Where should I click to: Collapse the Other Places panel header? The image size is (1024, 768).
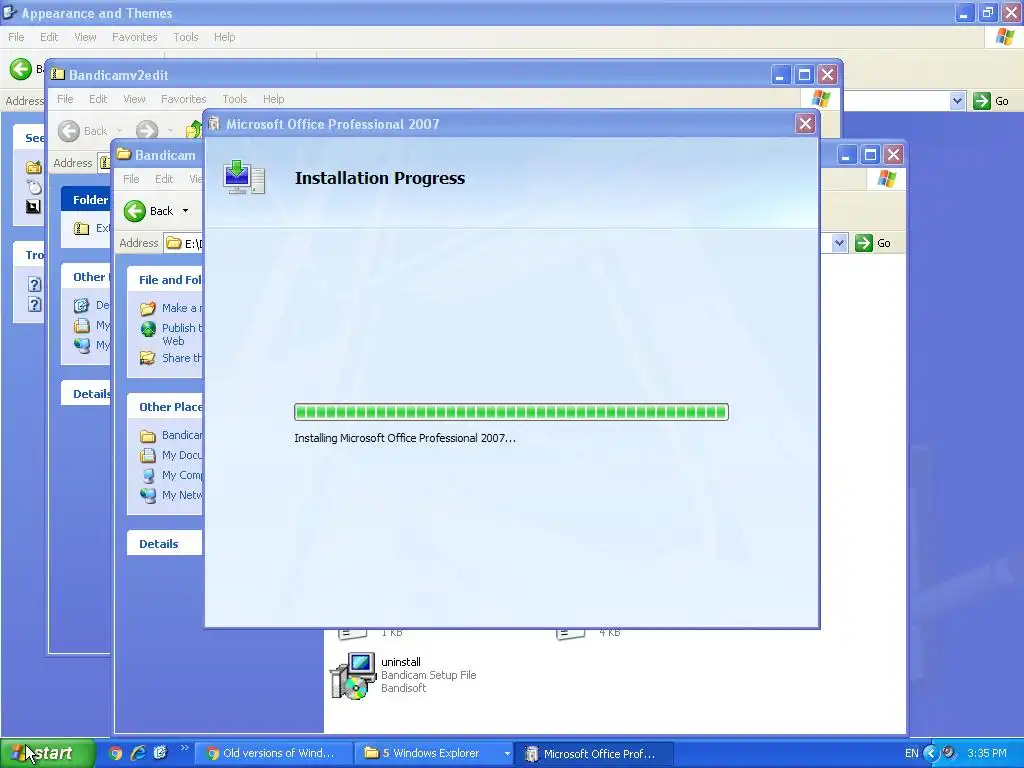[165, 407]
